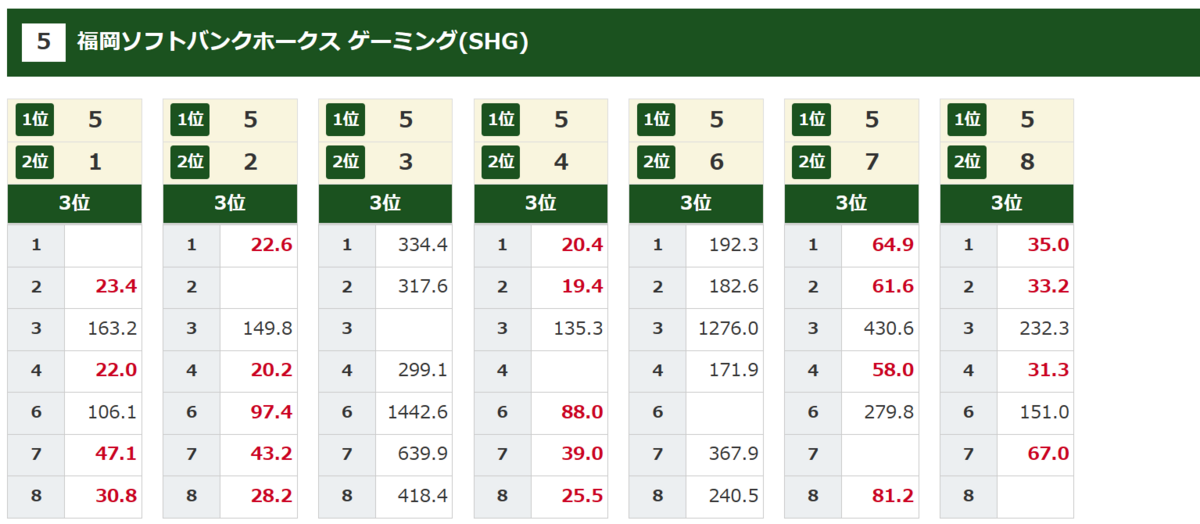Select the 3位 header of 5-6 table

click(696, 204)
